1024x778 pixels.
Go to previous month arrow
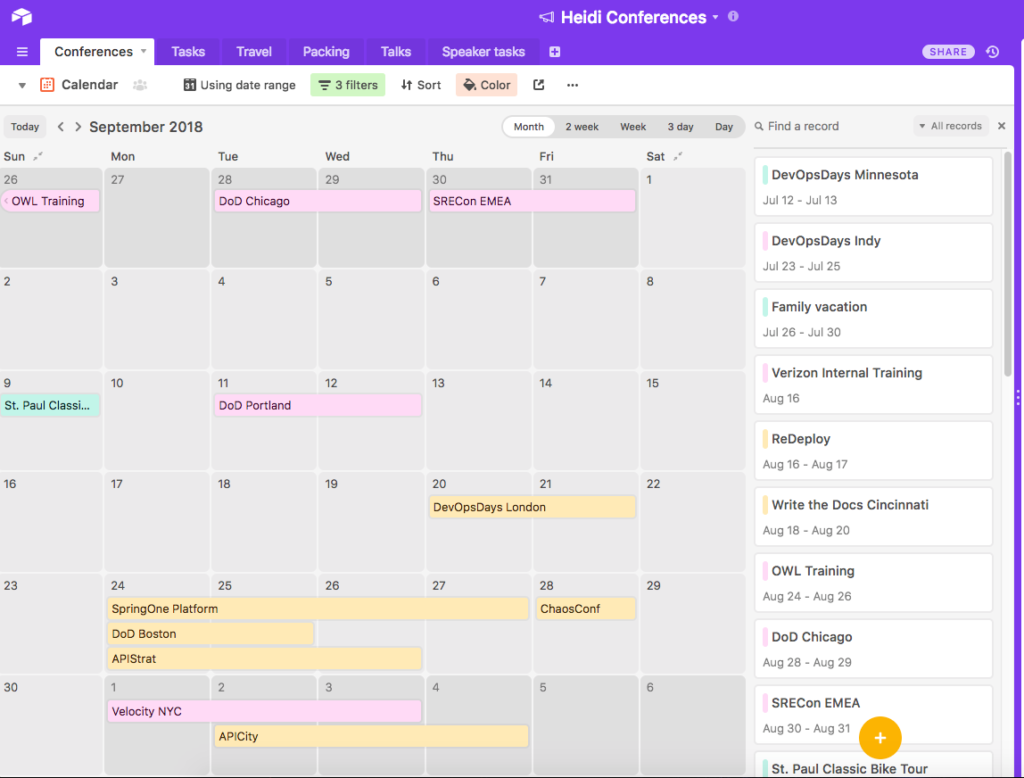61,127
